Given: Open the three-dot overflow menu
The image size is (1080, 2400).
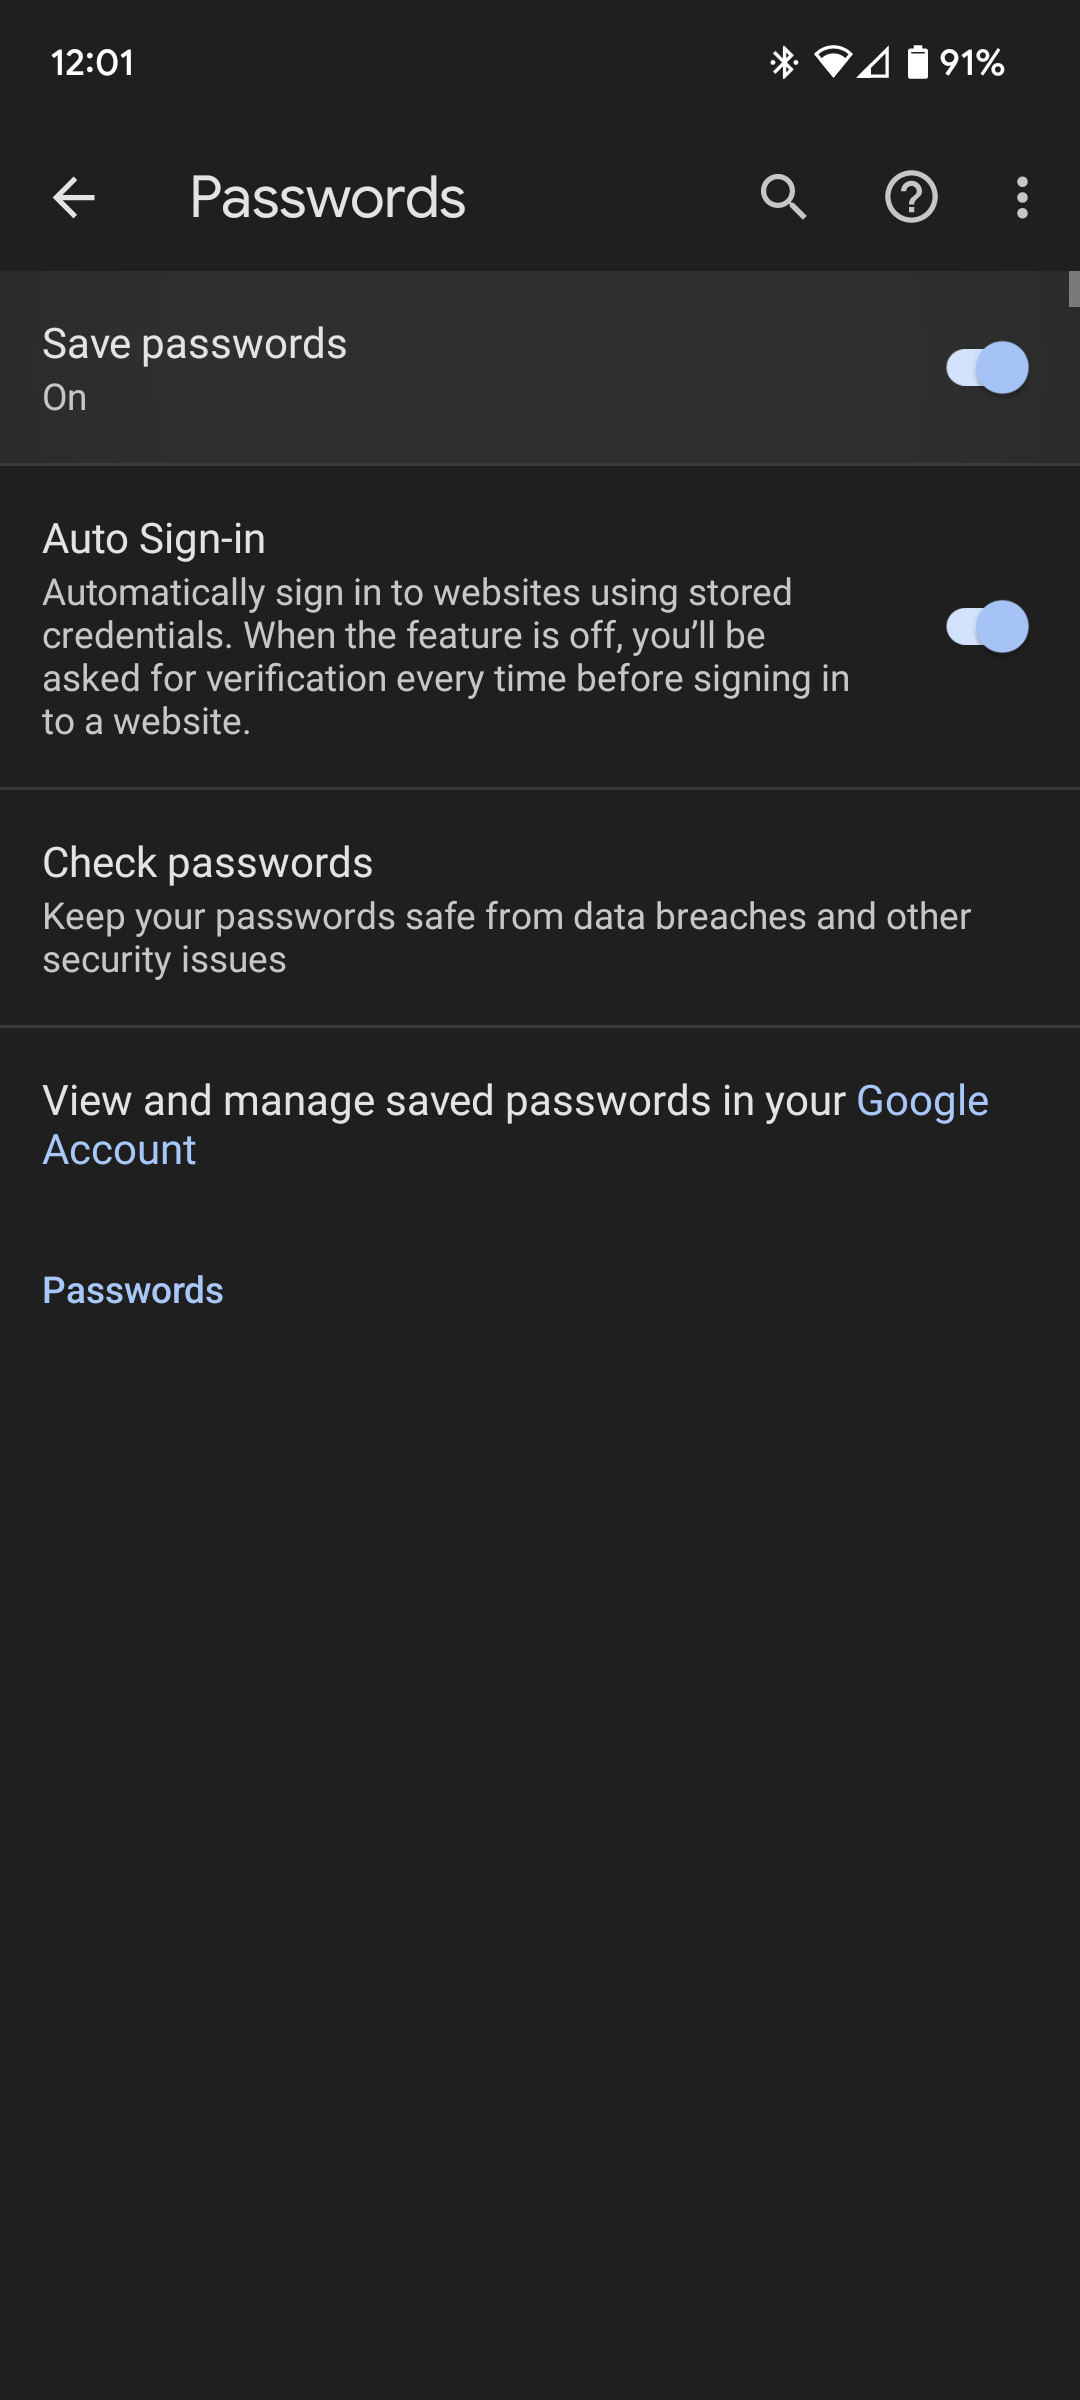Looking at the screenshot, I should click(1021, 197).
